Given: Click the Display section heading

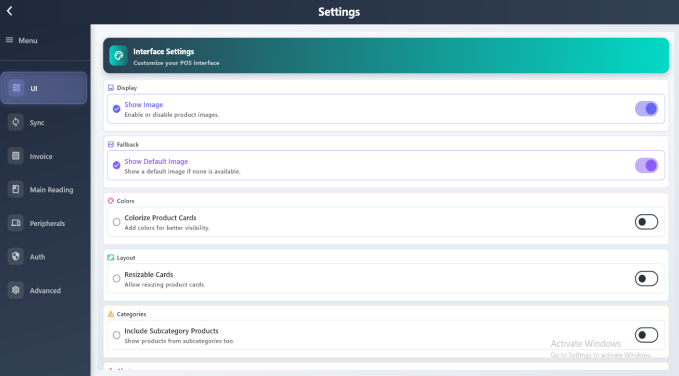Looking at the screenshot, I should coord(127,88).
